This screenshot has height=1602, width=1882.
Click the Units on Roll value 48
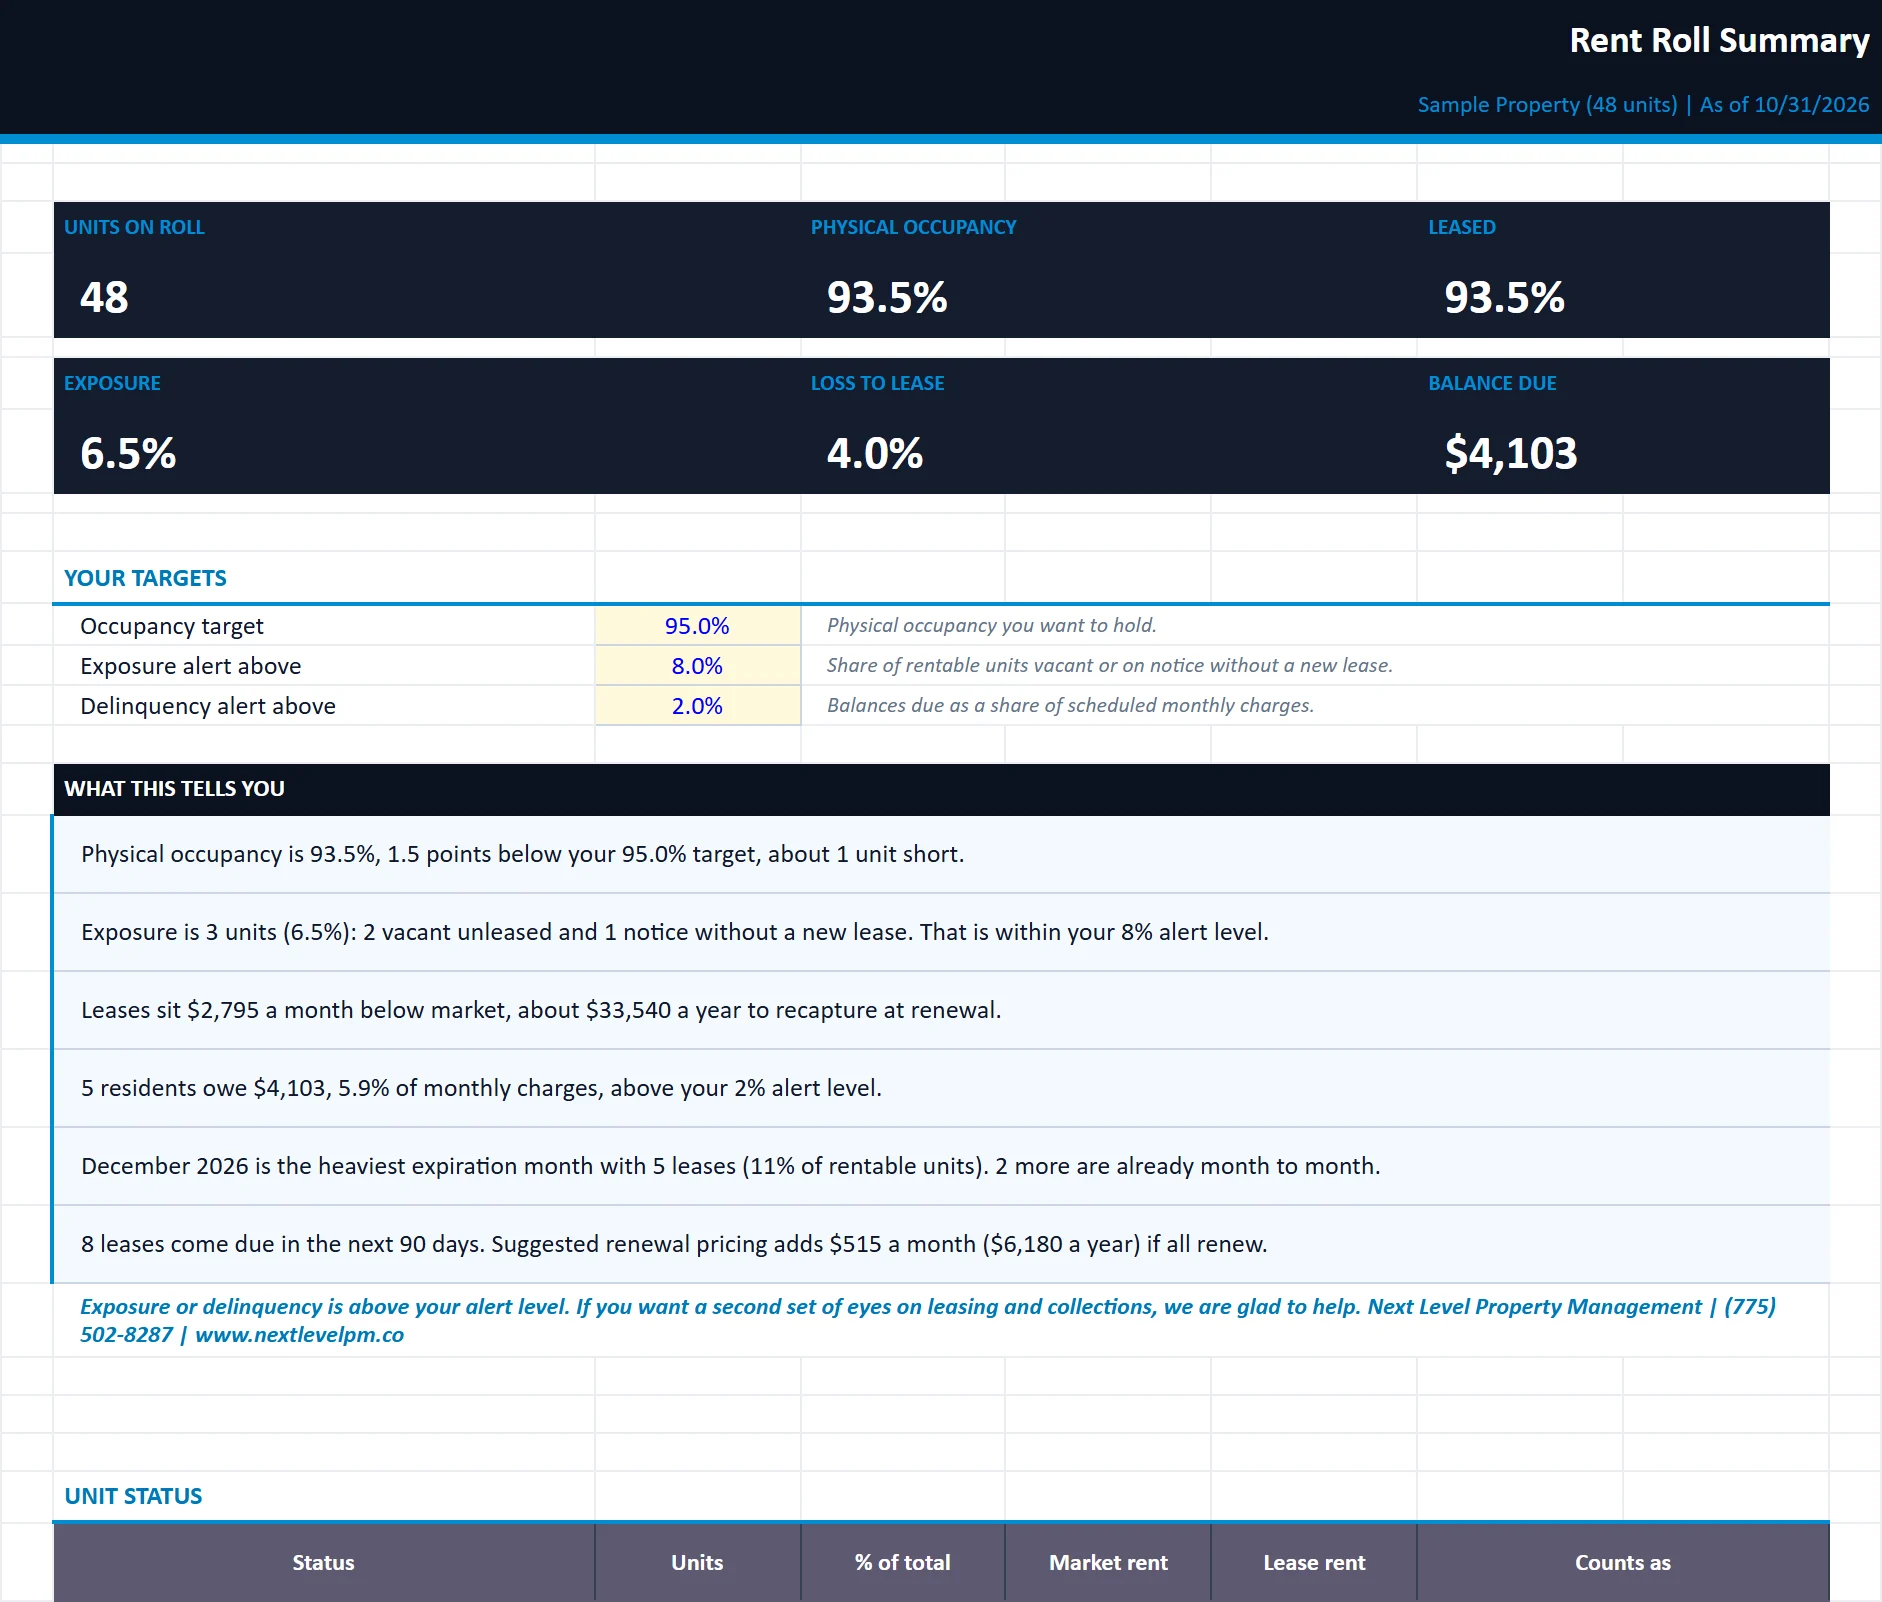[104, 297]
